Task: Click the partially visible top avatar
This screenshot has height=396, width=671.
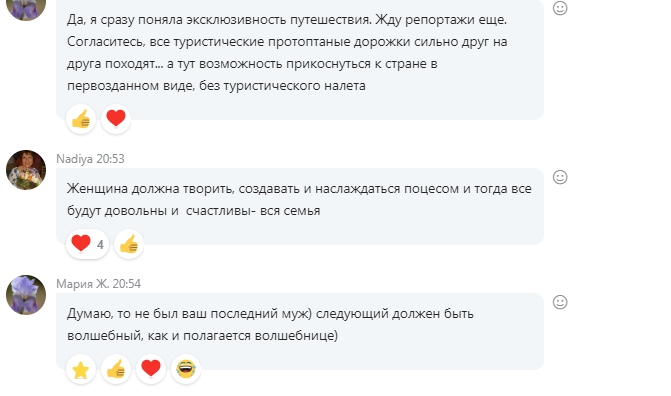Action: pyautogui.click(x=26, y=9)
